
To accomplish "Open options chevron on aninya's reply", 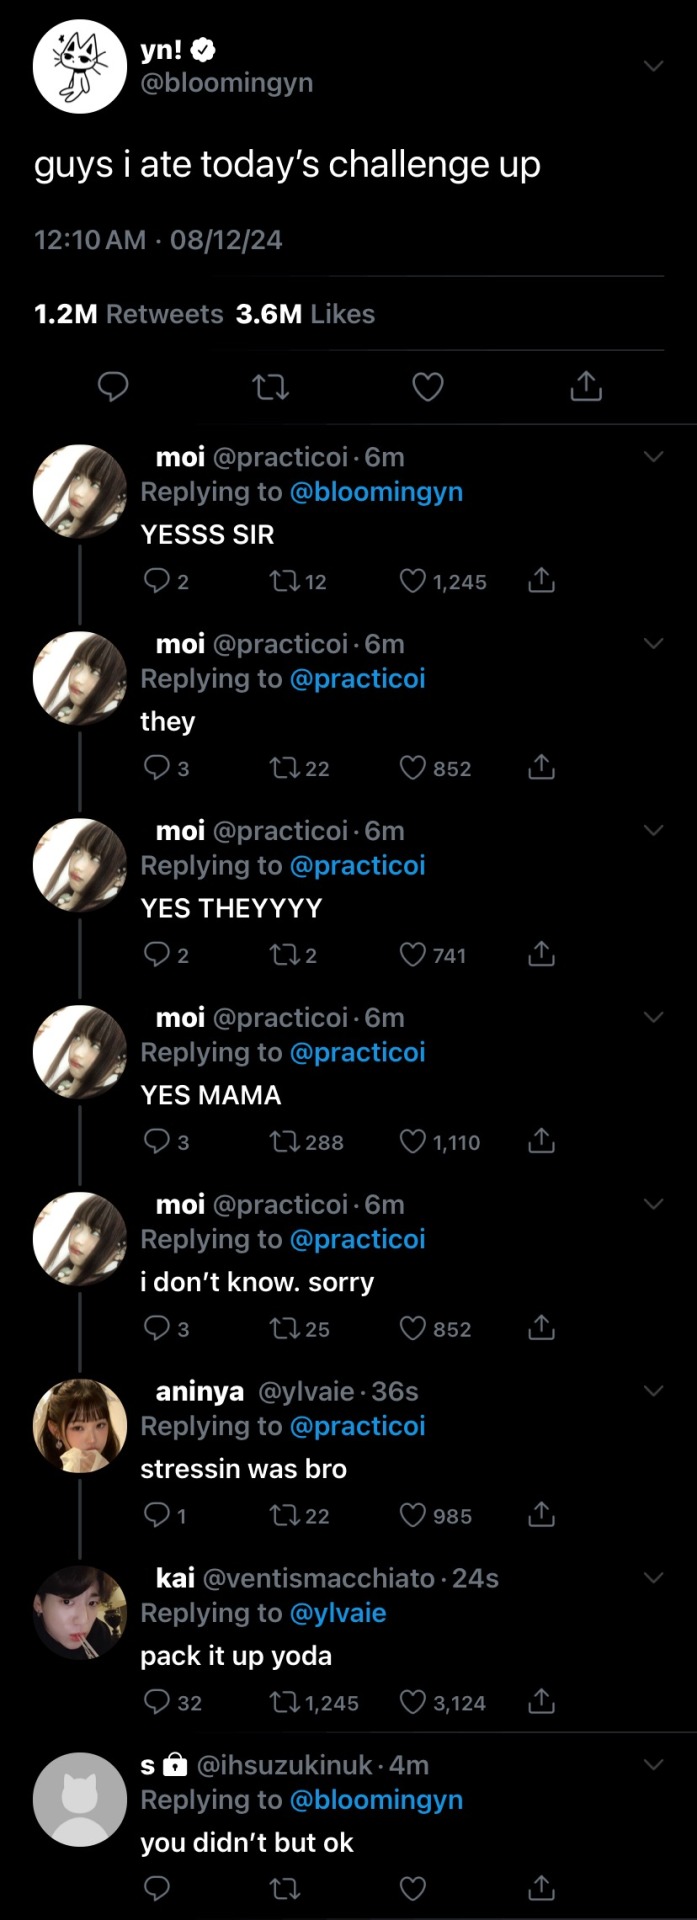I will (x=654, y=1391).
